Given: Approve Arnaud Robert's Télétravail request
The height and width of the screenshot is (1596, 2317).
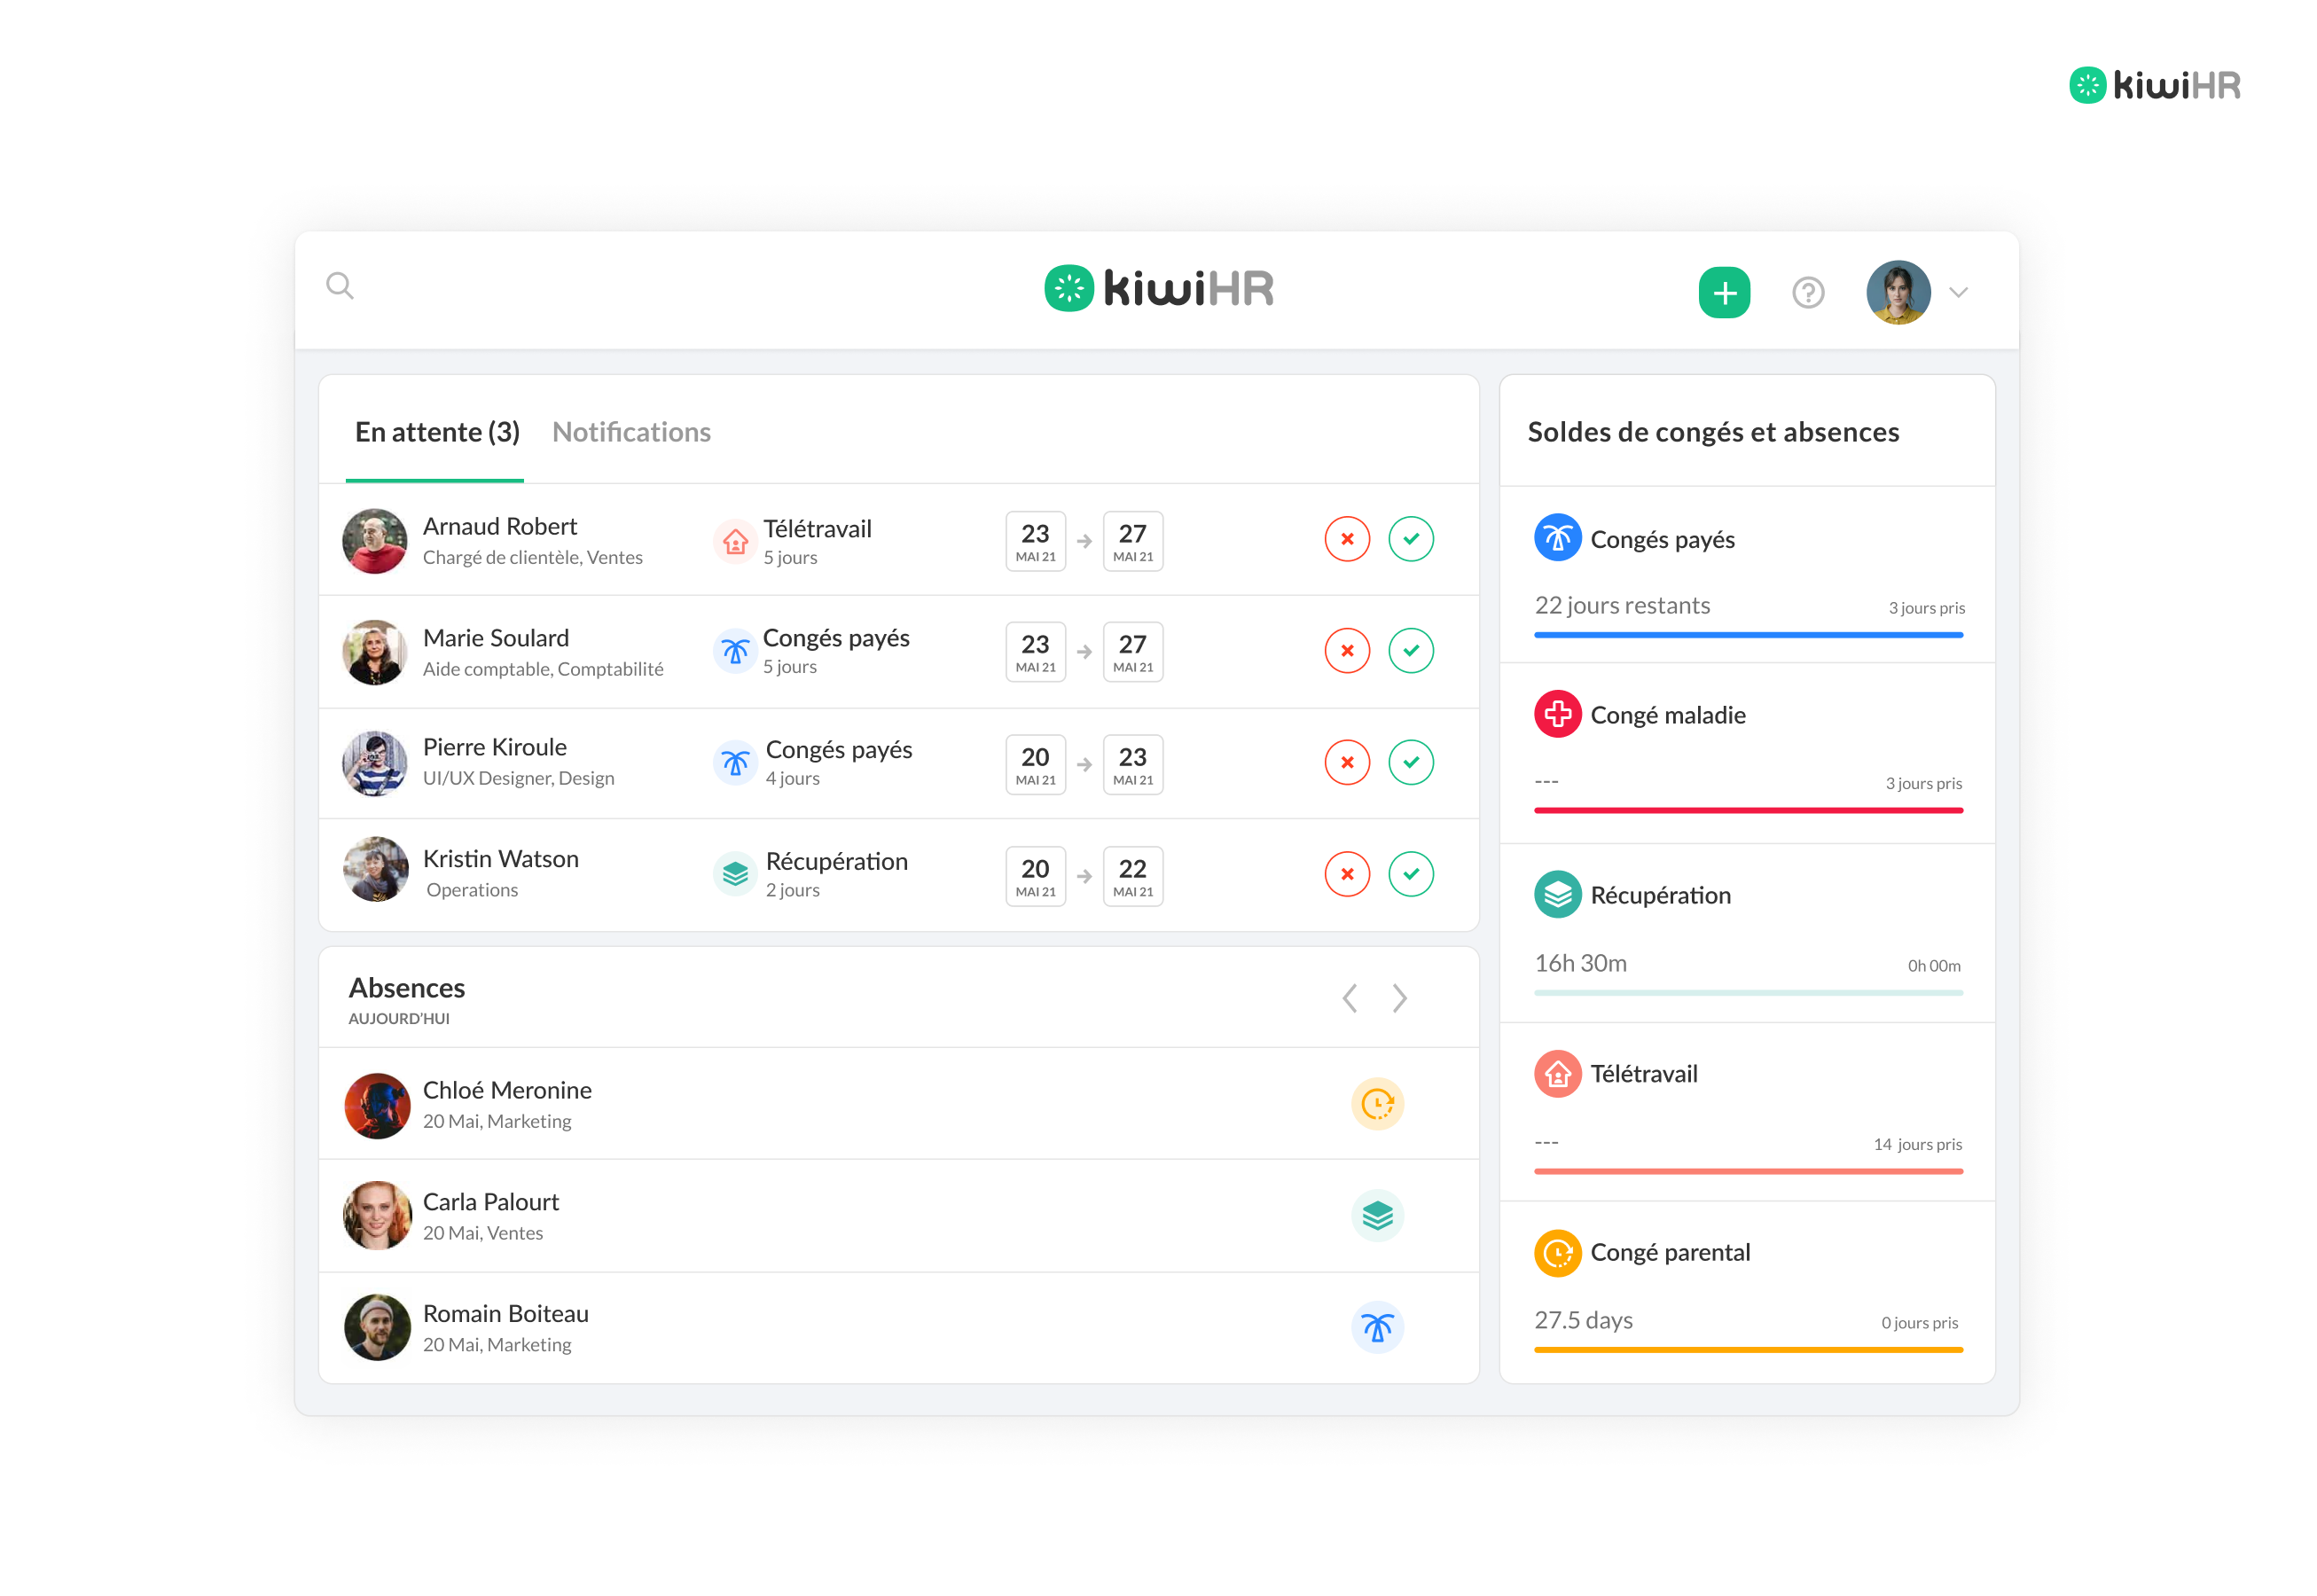Looking at the screenshot, I should pos(1410,539).
